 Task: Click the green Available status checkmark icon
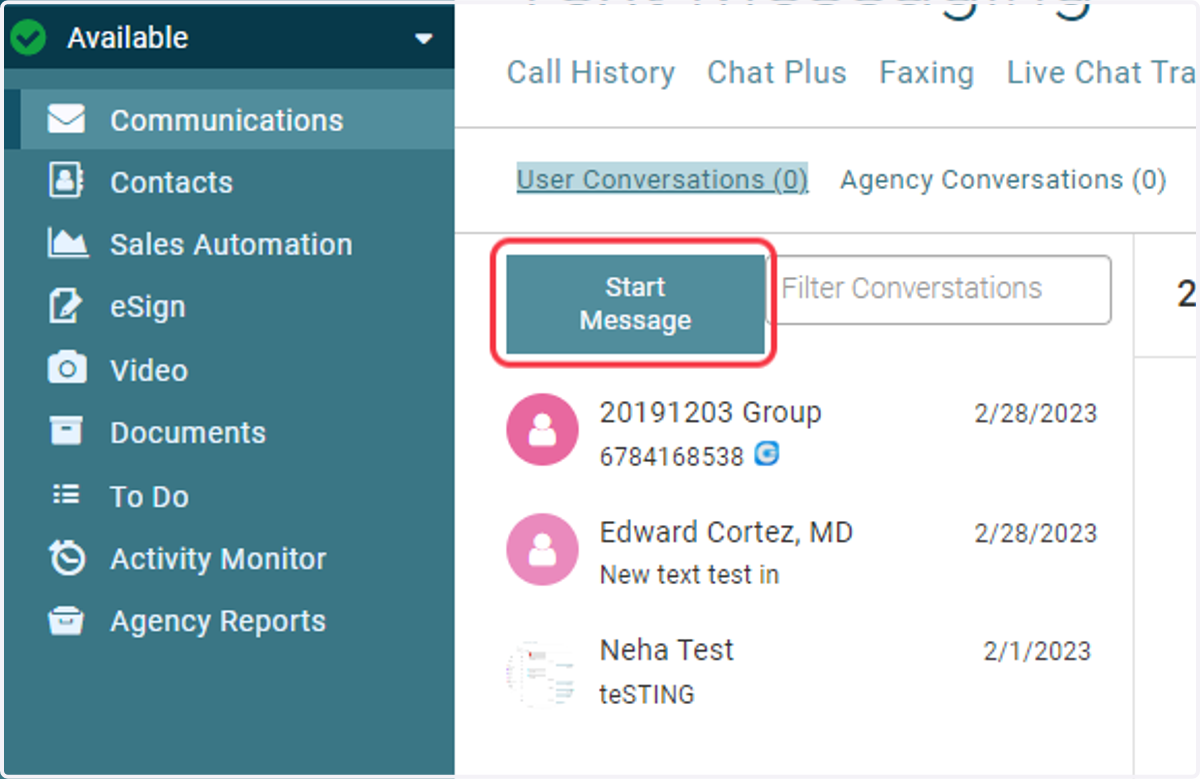coord(29,38)
